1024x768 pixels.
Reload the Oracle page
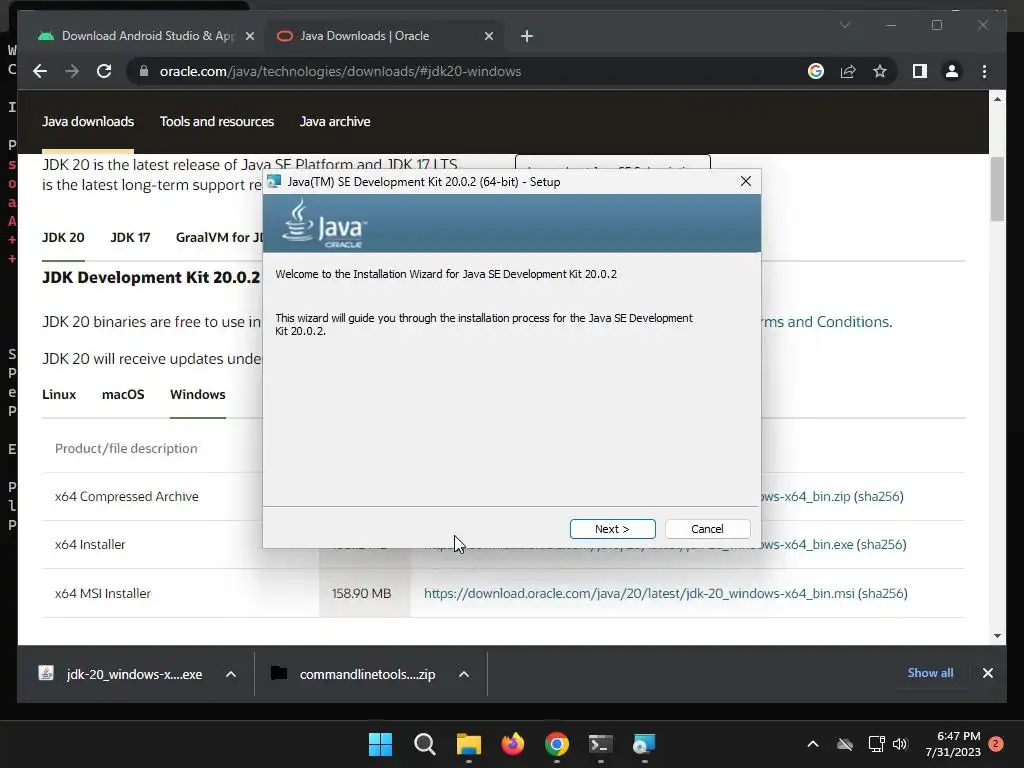[104, 71]
